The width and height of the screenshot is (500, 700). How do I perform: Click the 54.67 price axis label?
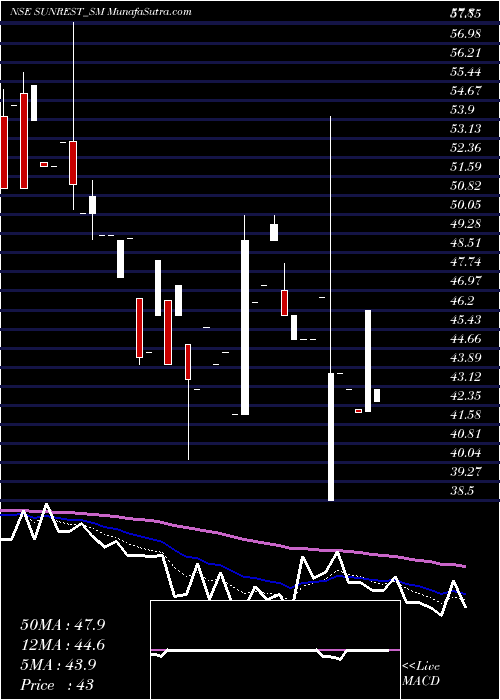[465, 91]
